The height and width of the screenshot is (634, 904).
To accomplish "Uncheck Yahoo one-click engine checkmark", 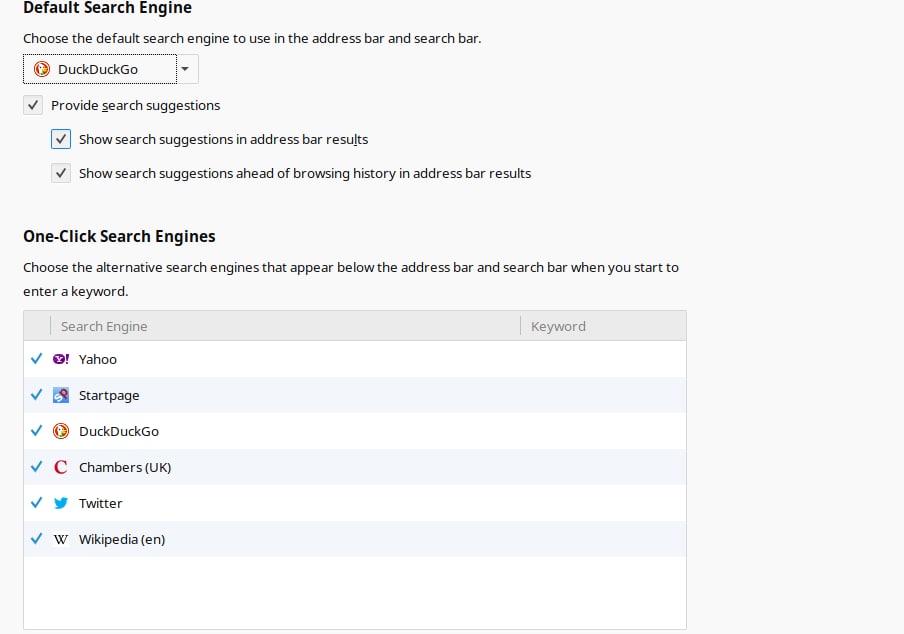I will click(36, 359).
